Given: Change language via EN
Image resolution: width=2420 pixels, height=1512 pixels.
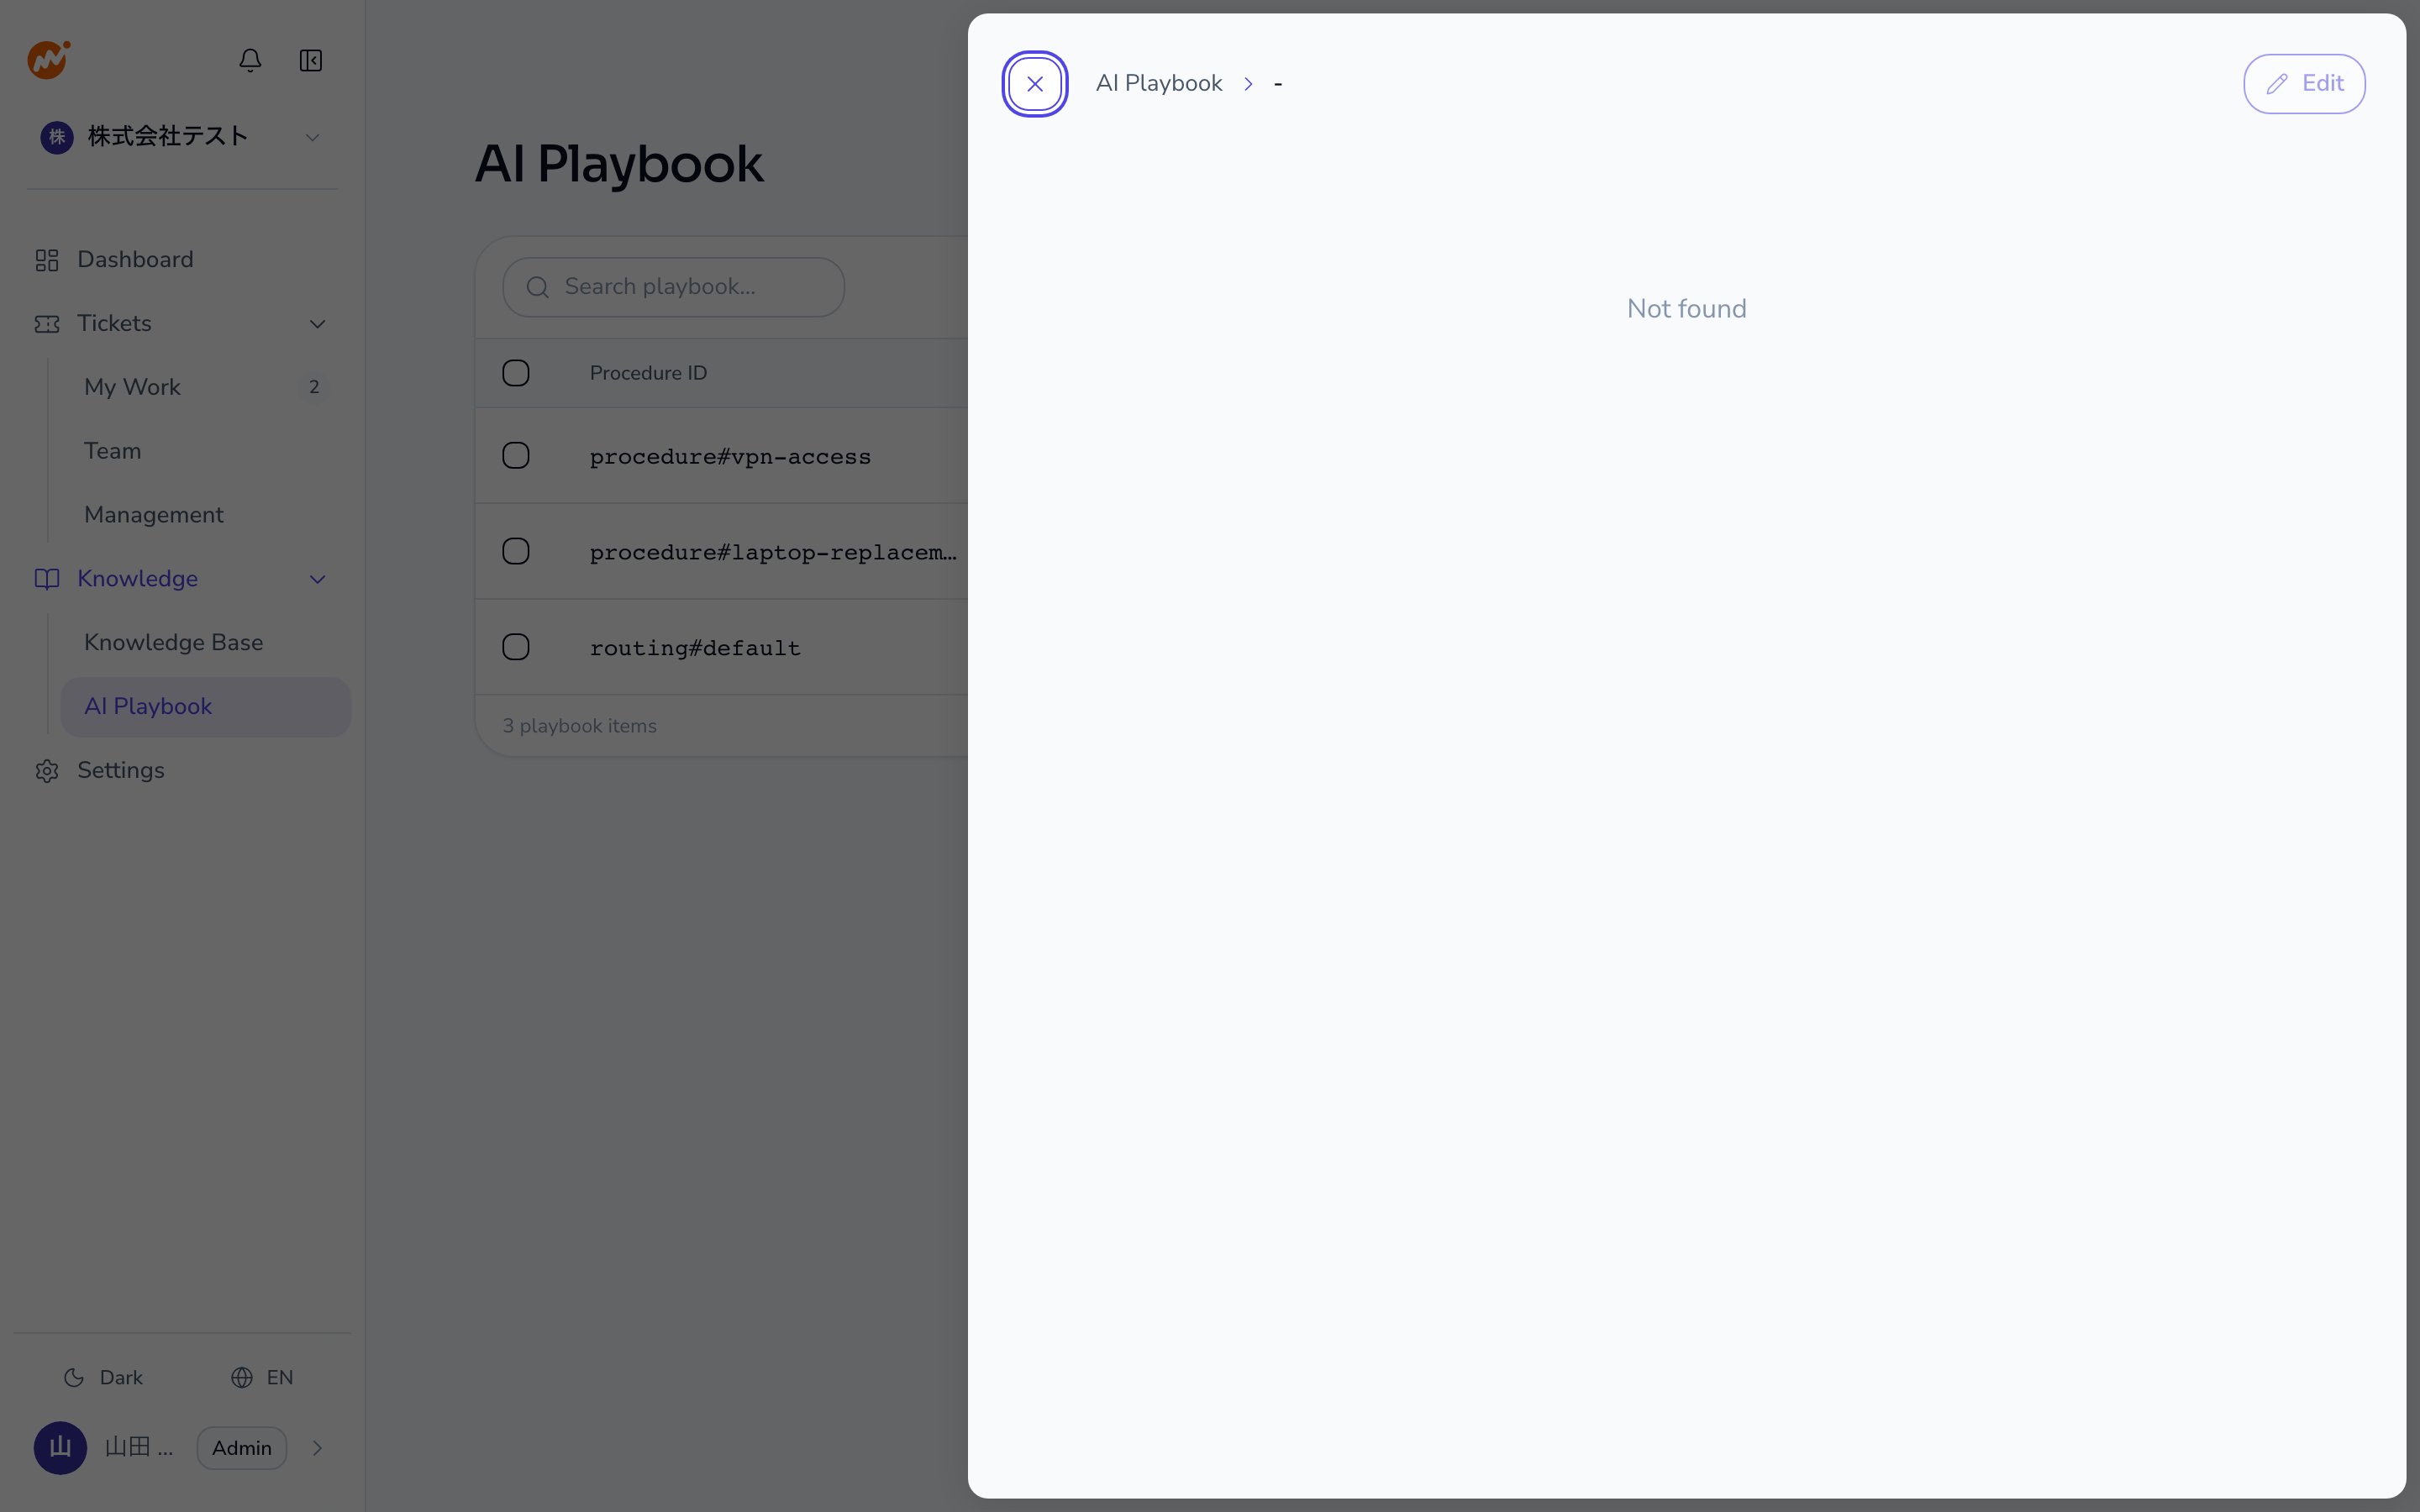Looking at the screenshot, I should pyautogui.click(x=262, y=1378).
